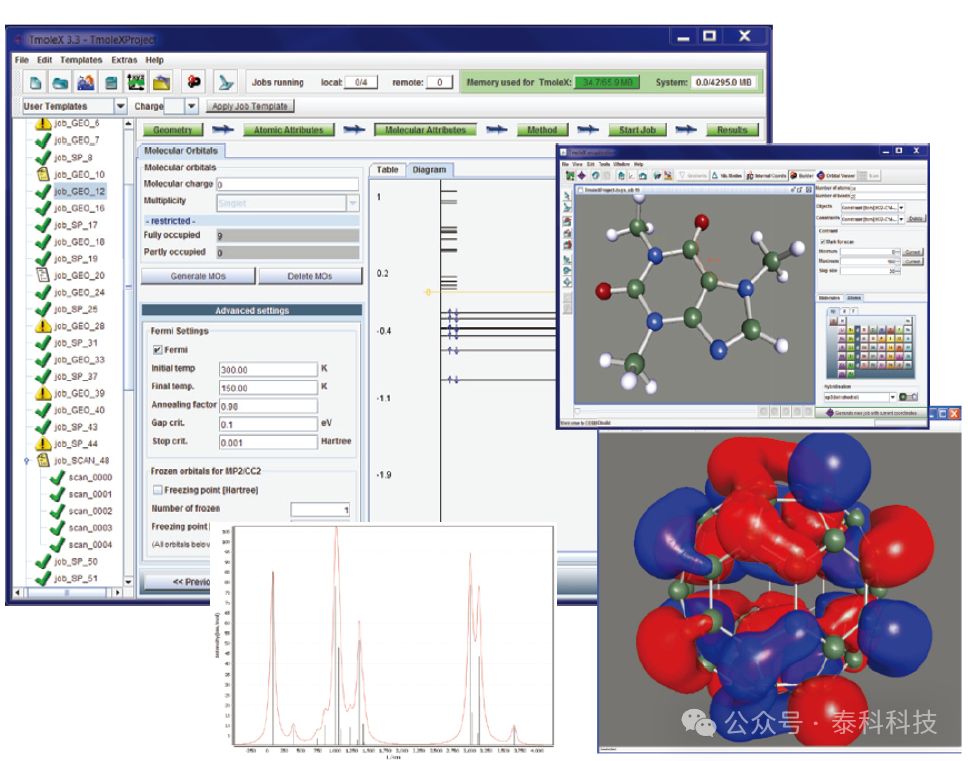Click third icon in viewer's left side toolbar
Screen dimensions: 968x761
click(567, 221)
